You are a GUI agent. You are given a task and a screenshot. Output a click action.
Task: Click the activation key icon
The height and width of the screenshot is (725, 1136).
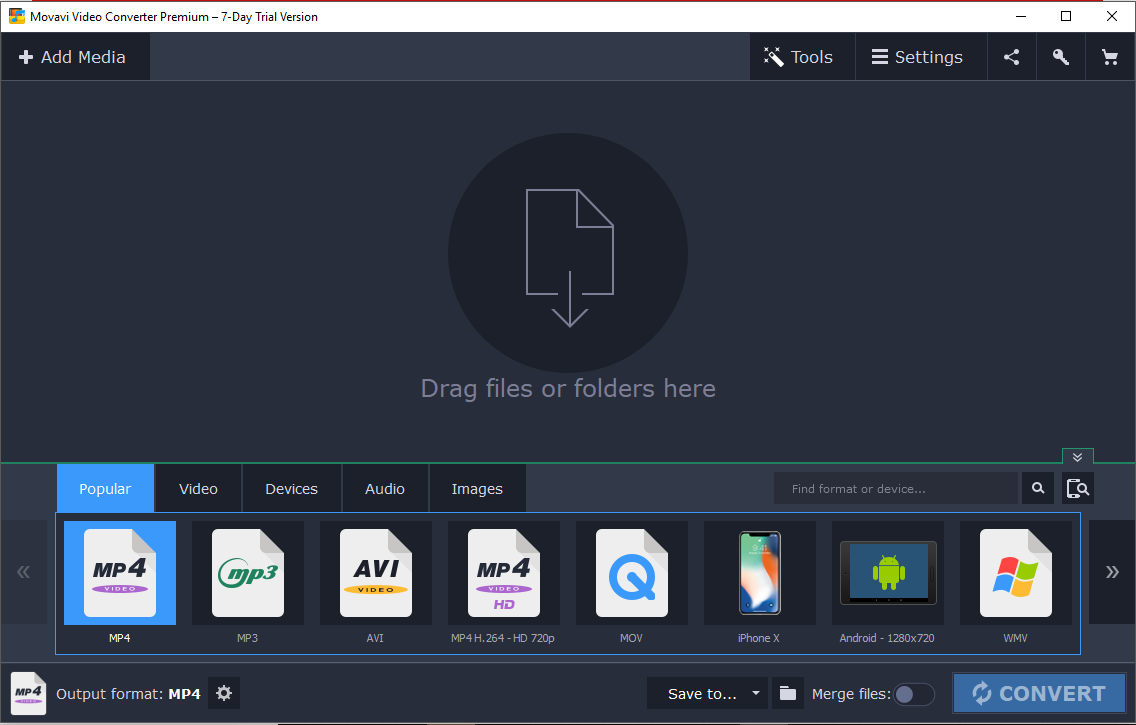(1060, 56)
